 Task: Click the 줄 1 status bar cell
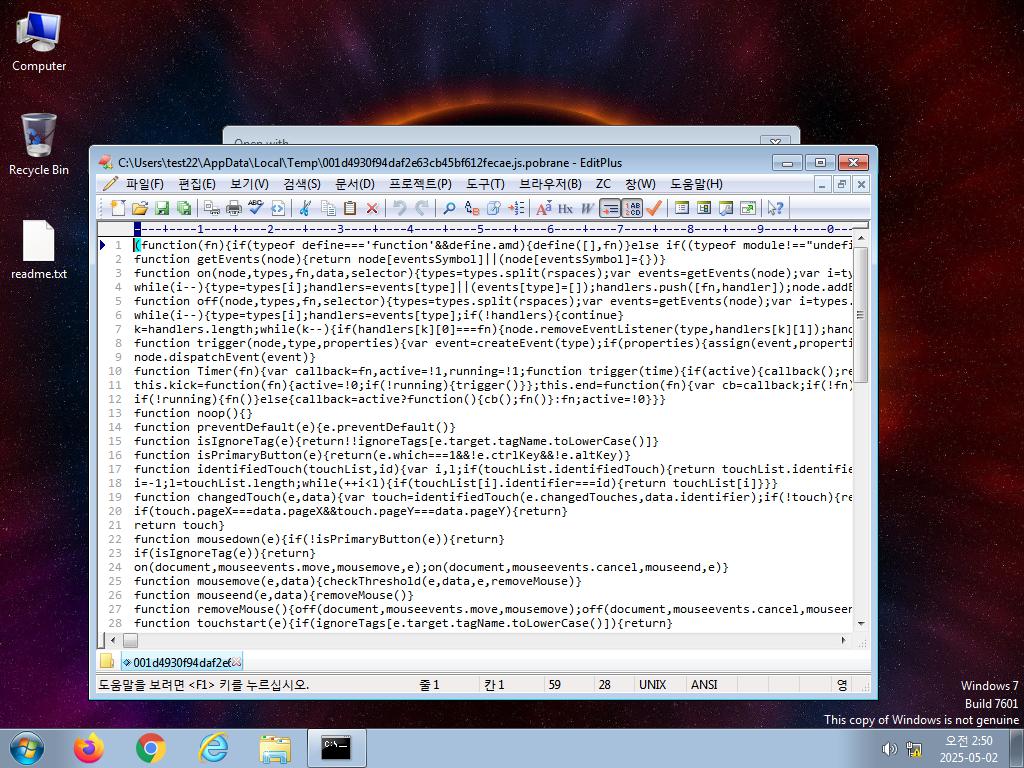point(429,684)
